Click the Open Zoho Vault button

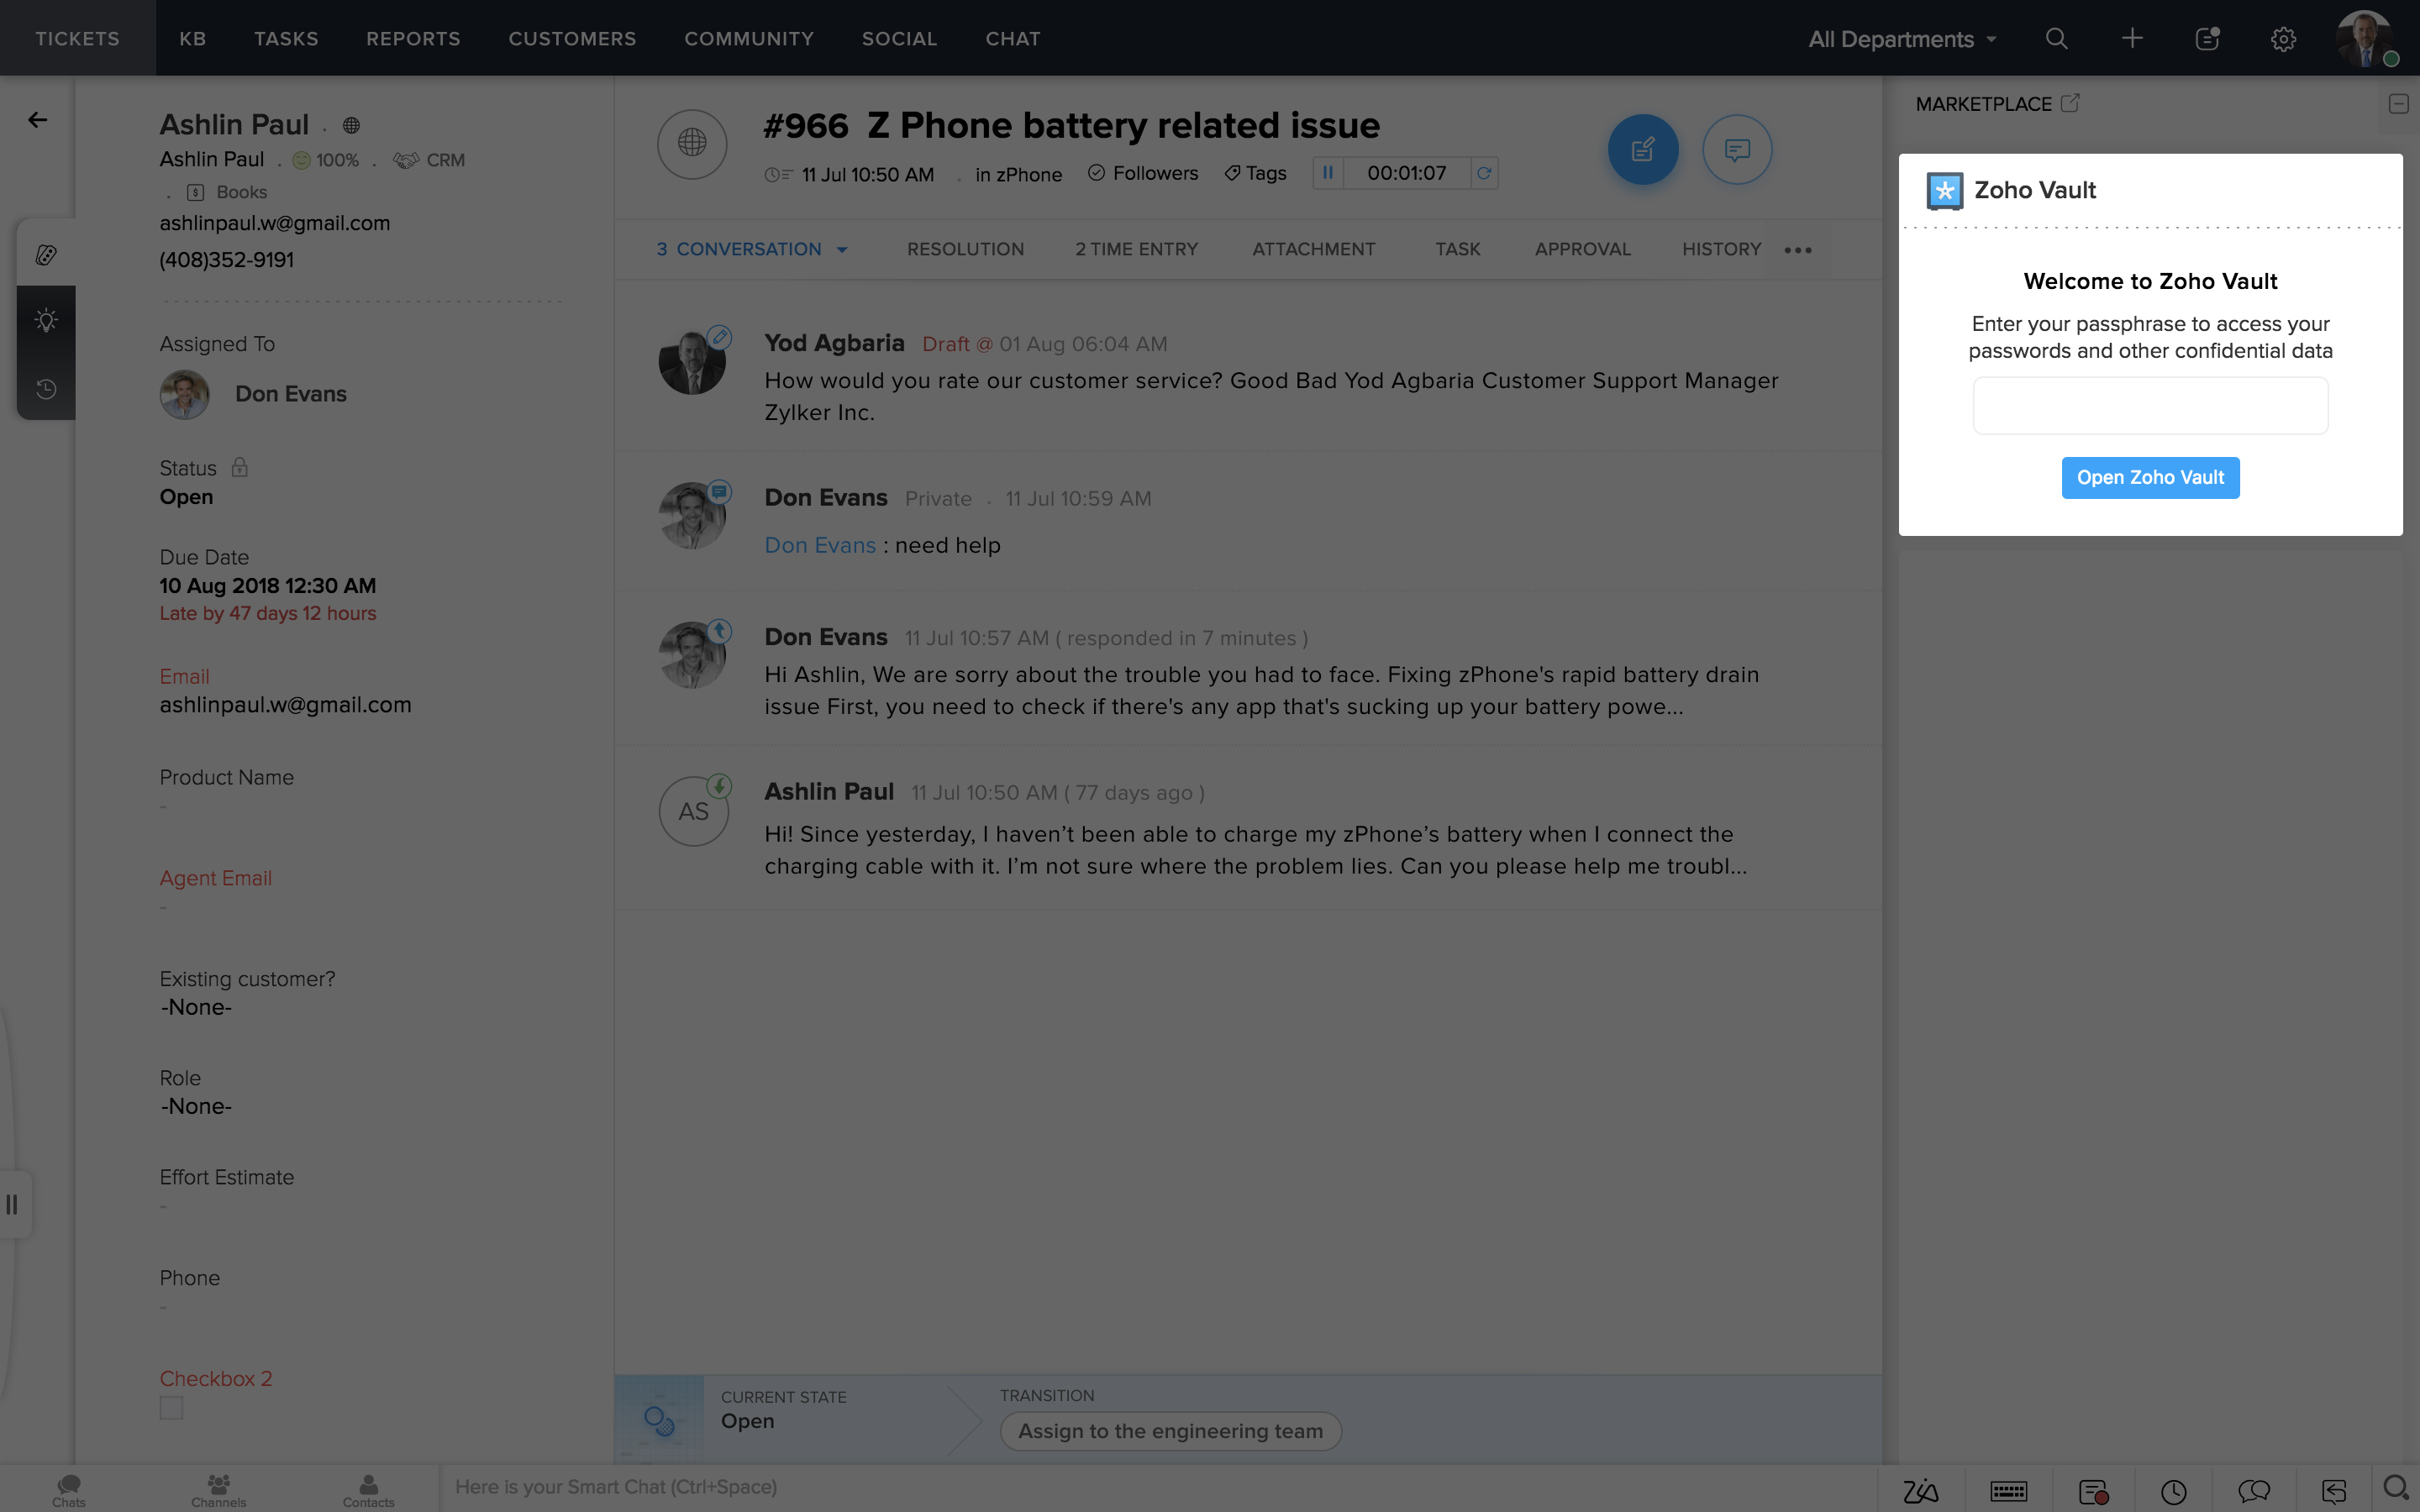[2150, 478]
